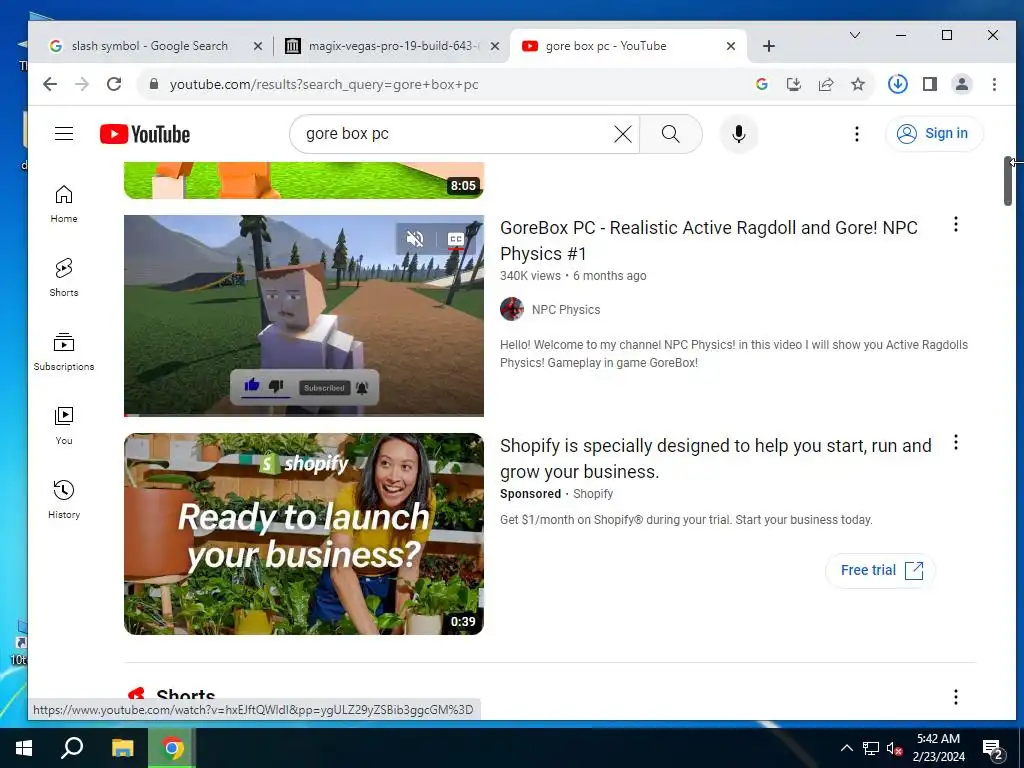The height and width of the screenshot is (768, 1024).
Task: Click the address bar URL
Action: click(324, 84)
